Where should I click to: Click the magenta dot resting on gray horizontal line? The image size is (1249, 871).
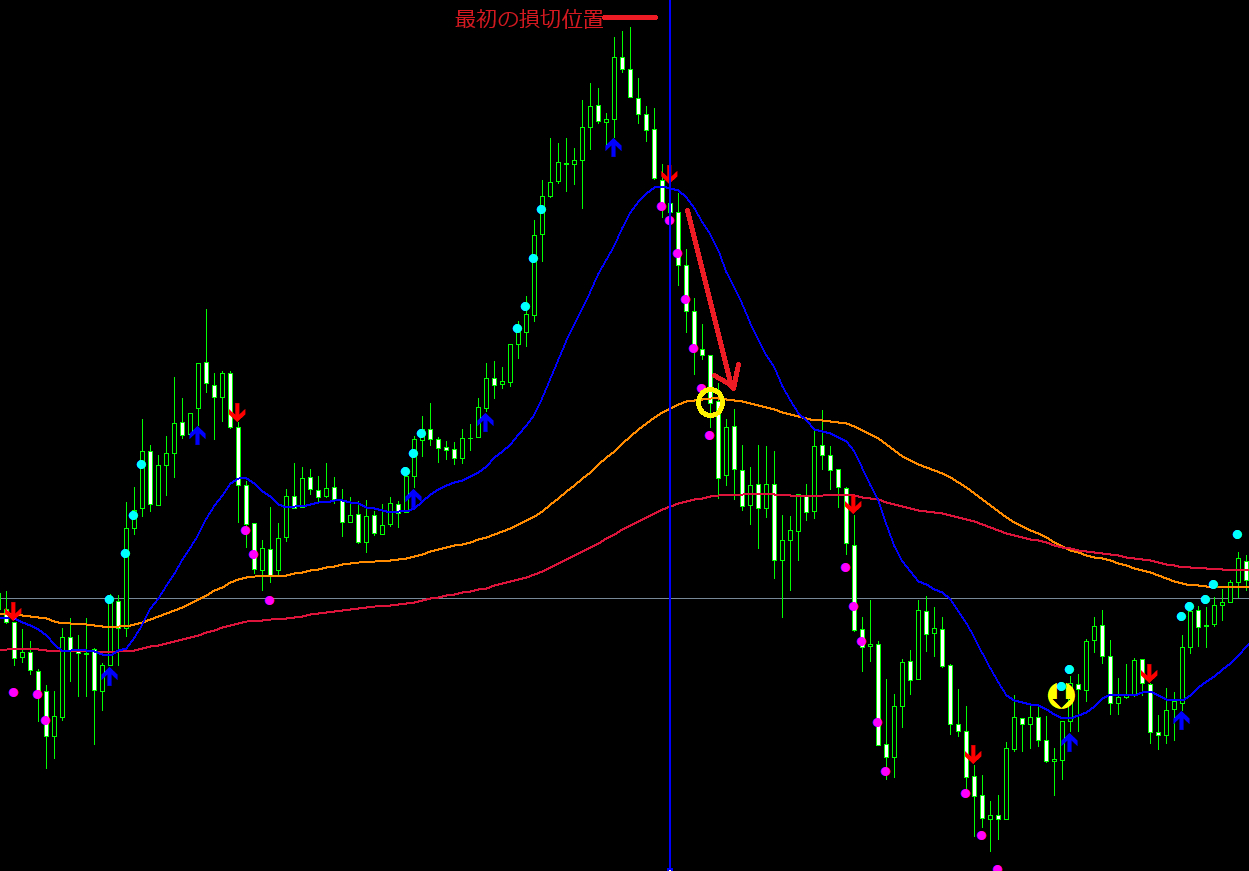click(269, 601)
